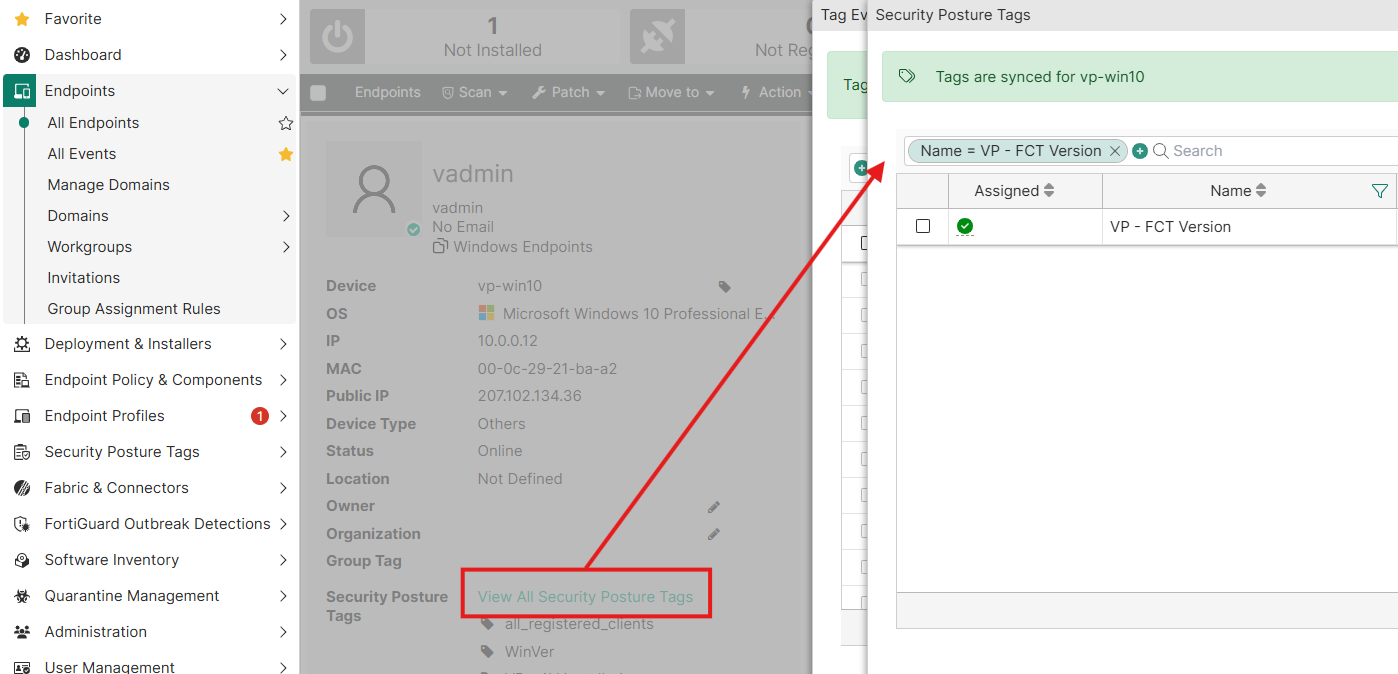Remove the Name = VP - FCT Version filter

[1114, 151]
